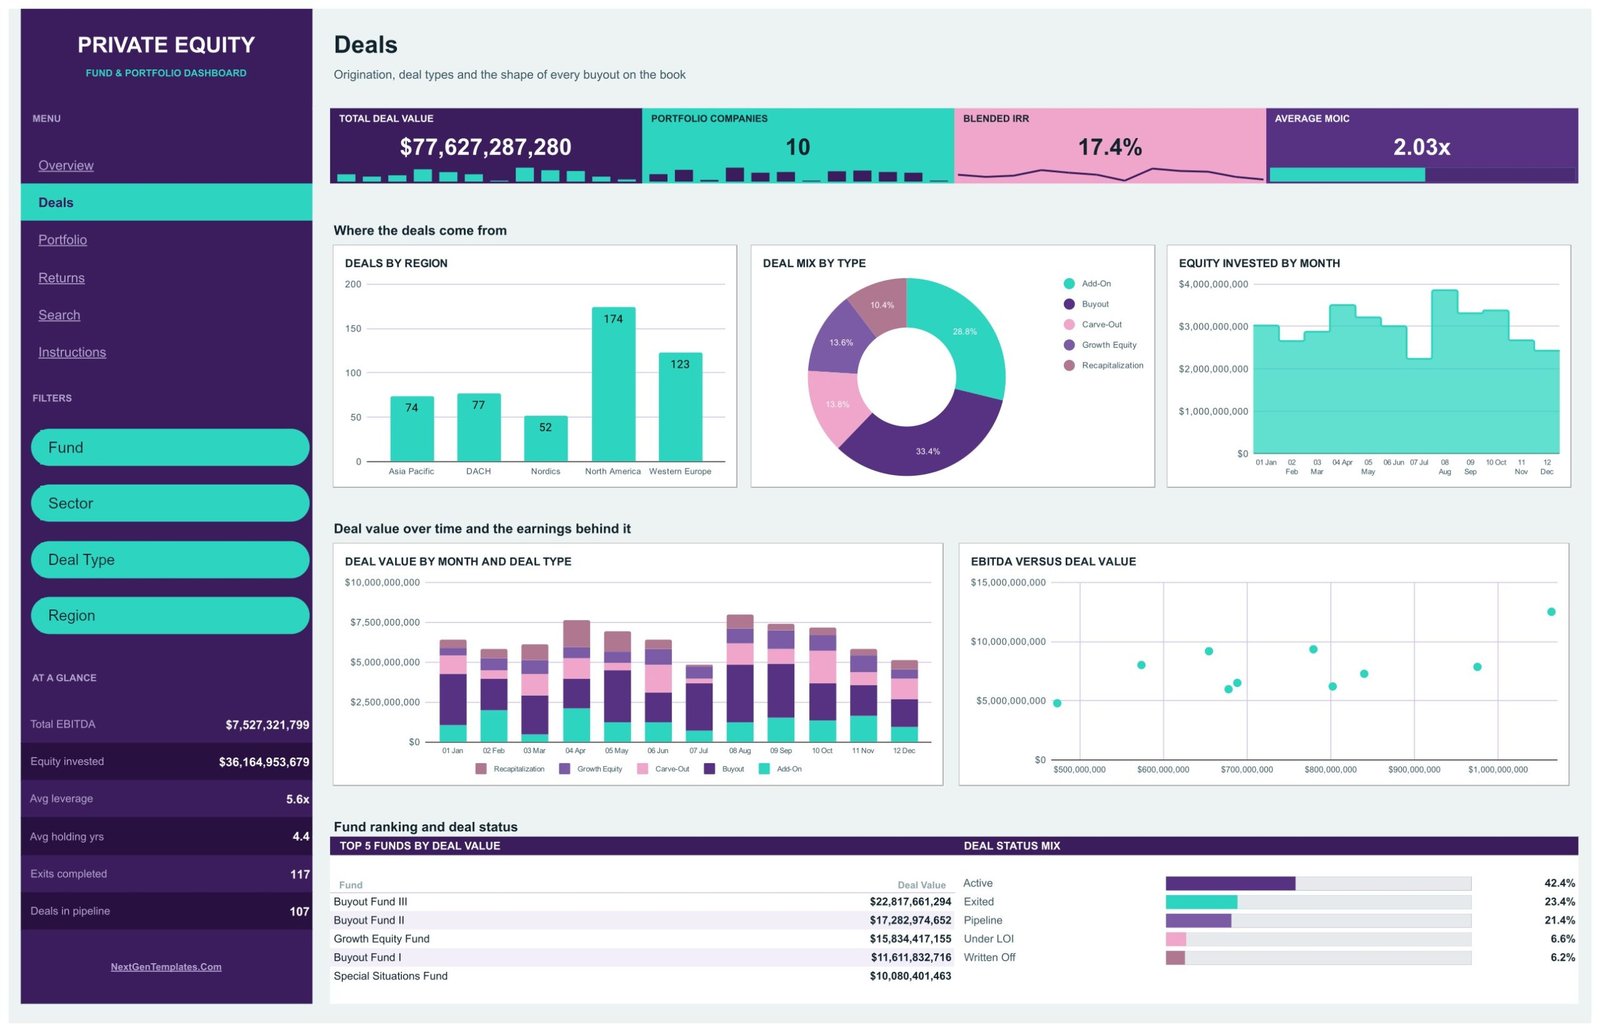Click the Growth Equity donut legend swatch

point(1069,345)
